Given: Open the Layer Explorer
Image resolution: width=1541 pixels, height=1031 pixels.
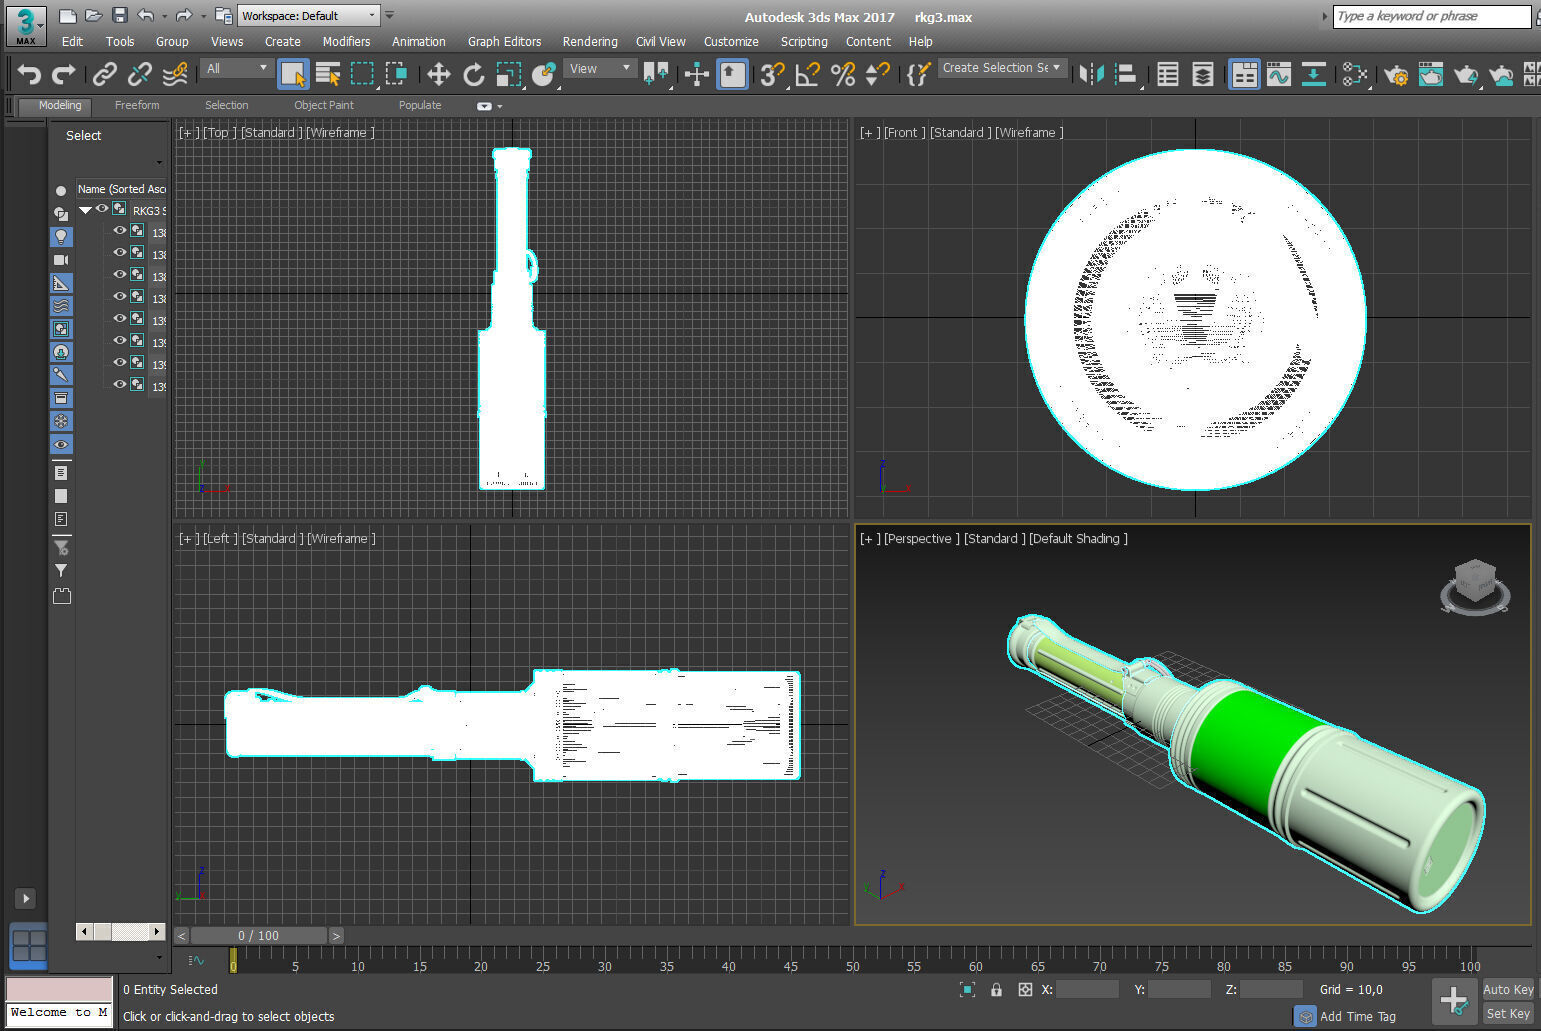Looking at the screenshot, I should click(1203, 74).
